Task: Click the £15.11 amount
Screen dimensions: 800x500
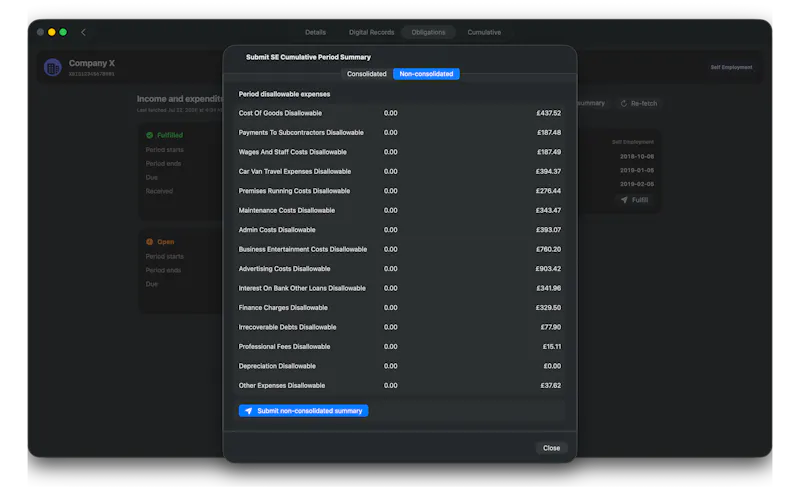Action: (x=552, y=346)
